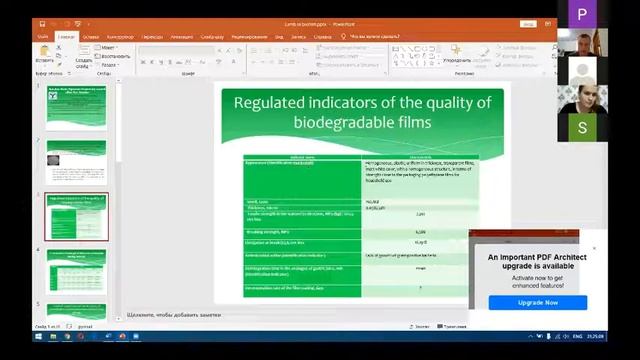The width and height of the screenshot is (640, 360).
Task: Switch to the Анимация tab
Action: [x=182, y=37]
